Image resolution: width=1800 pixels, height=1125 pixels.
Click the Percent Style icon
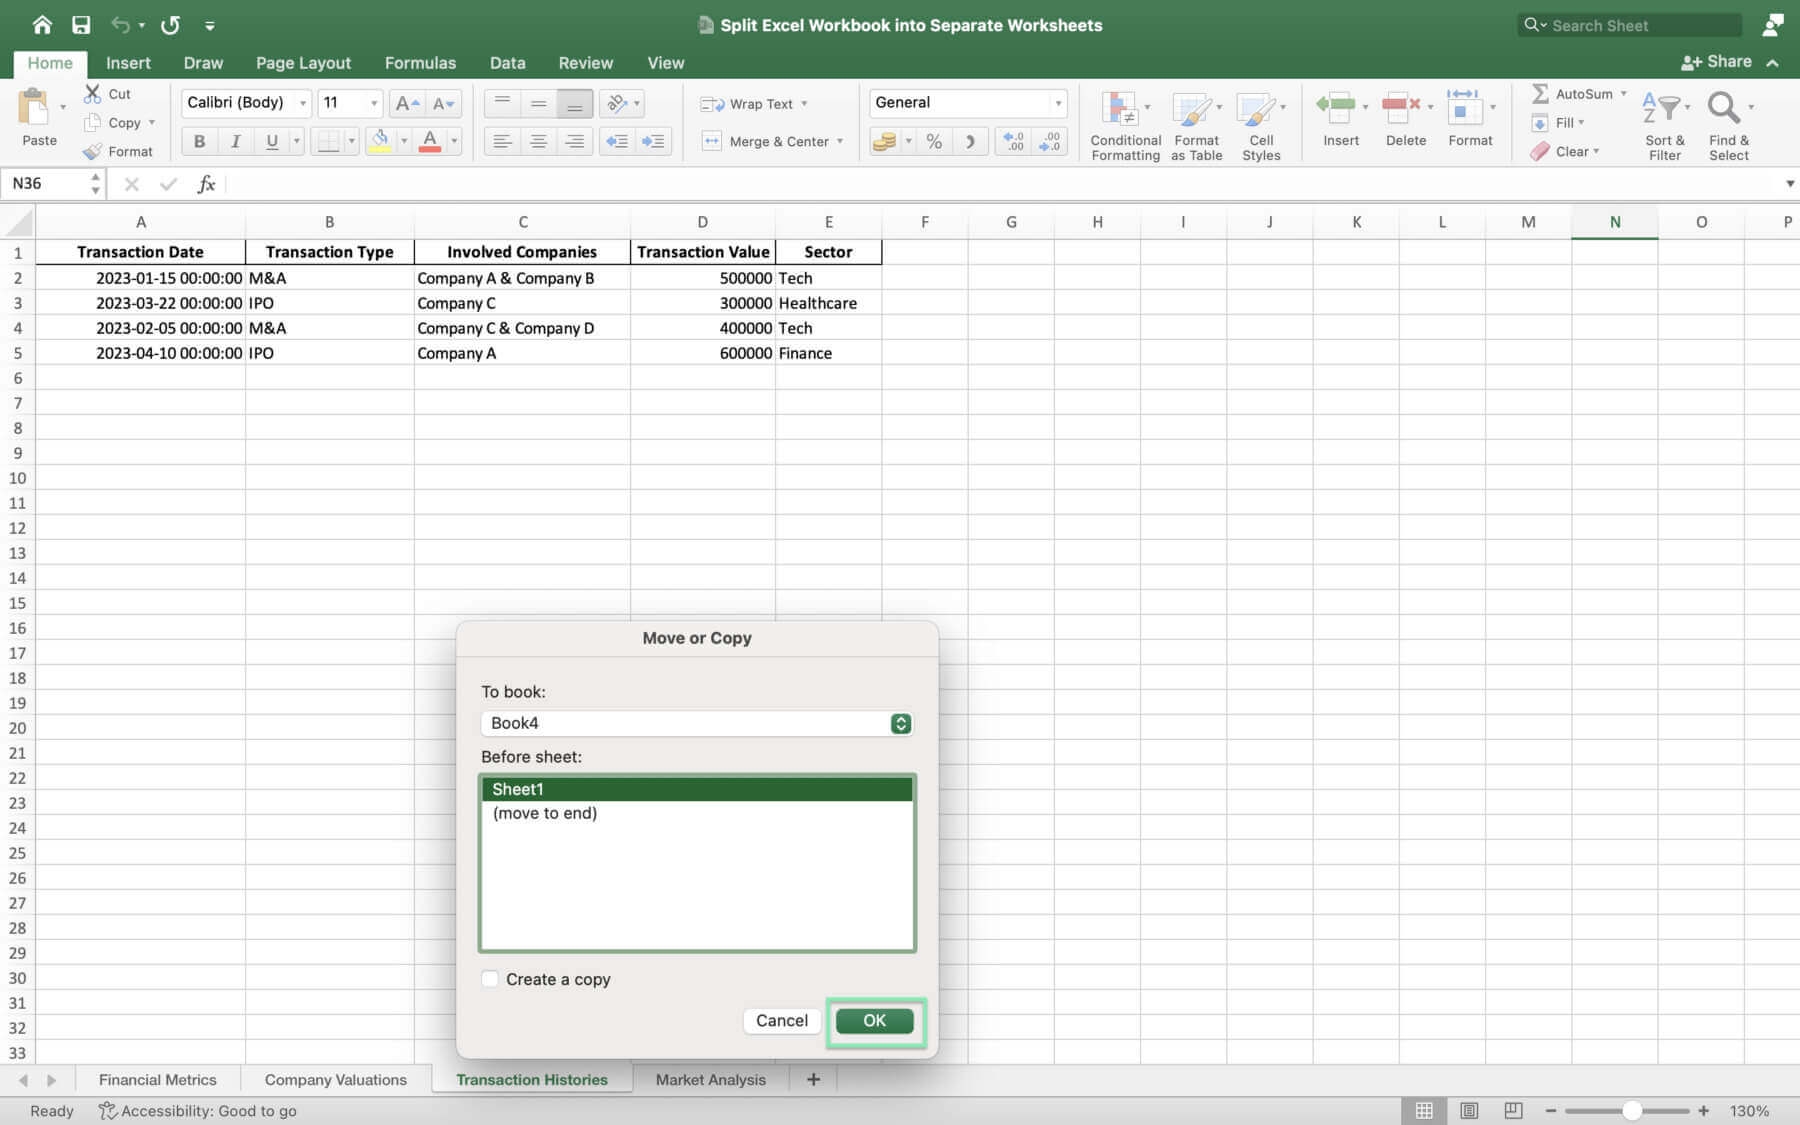click(934, 142)
